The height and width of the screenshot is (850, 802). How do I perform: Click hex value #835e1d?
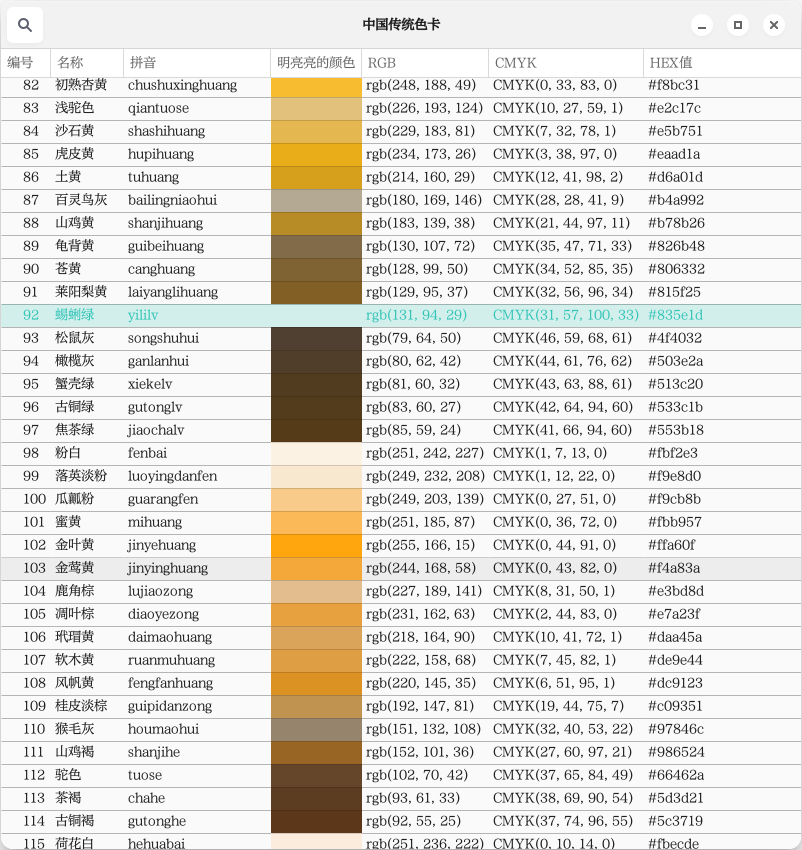point(675,315)
